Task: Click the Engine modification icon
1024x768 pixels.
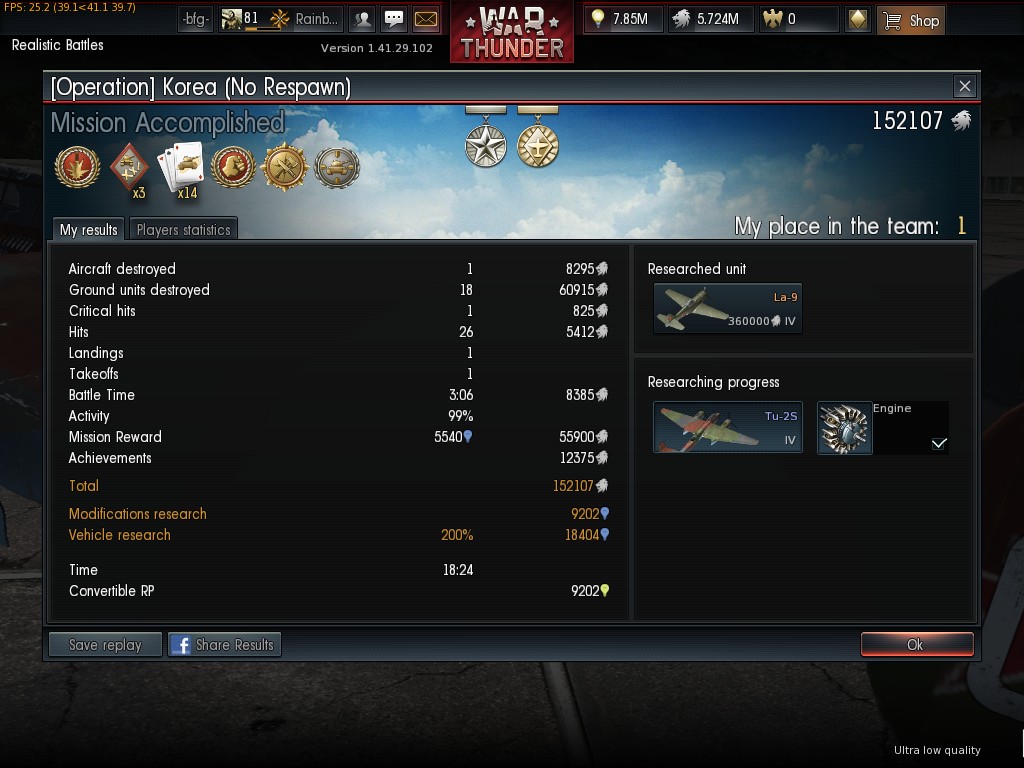Action: pos(844,428)
